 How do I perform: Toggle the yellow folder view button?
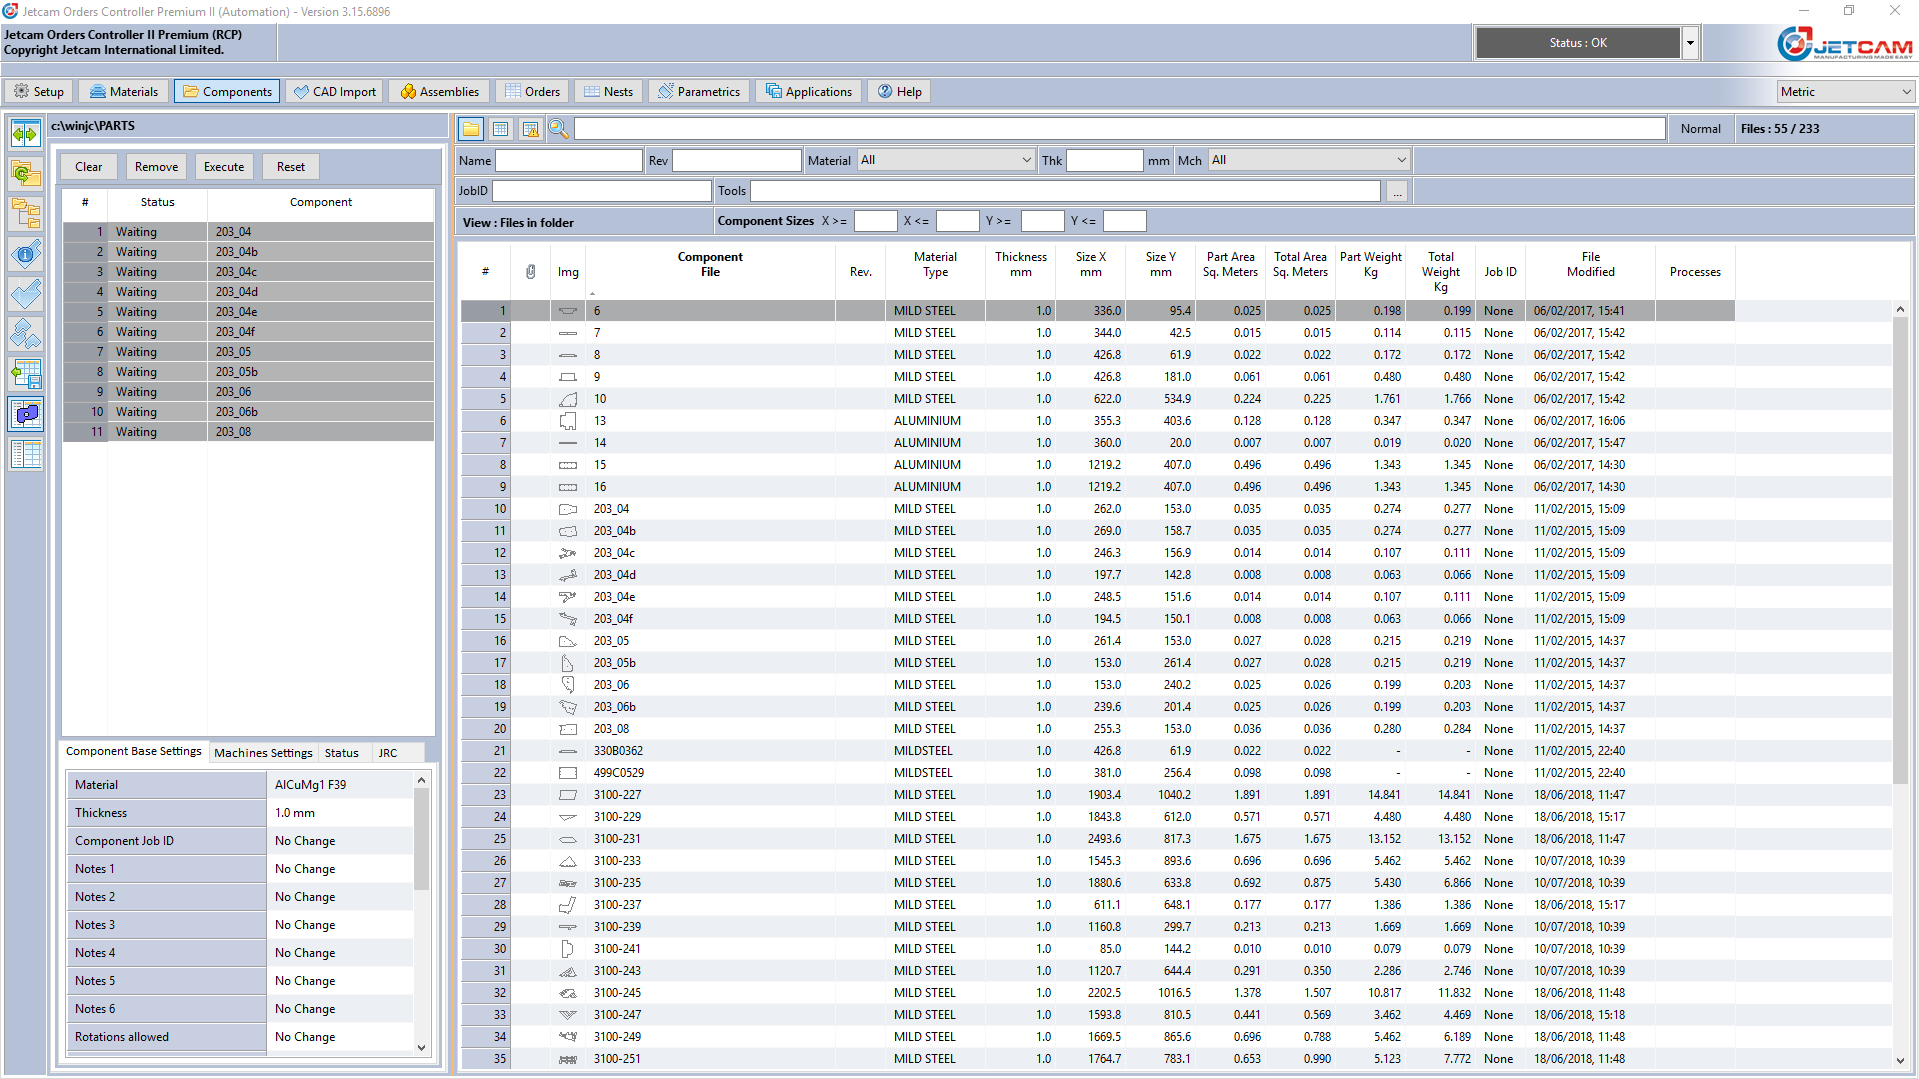click(x=471, y=129)
